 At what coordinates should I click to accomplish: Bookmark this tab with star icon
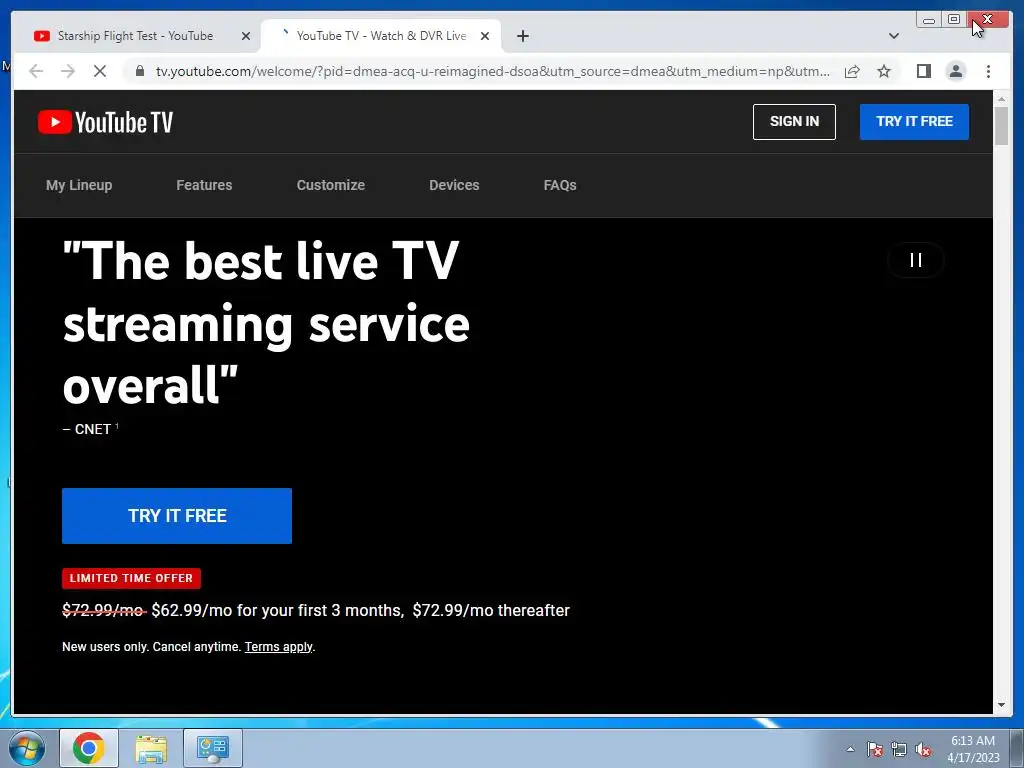884,71
